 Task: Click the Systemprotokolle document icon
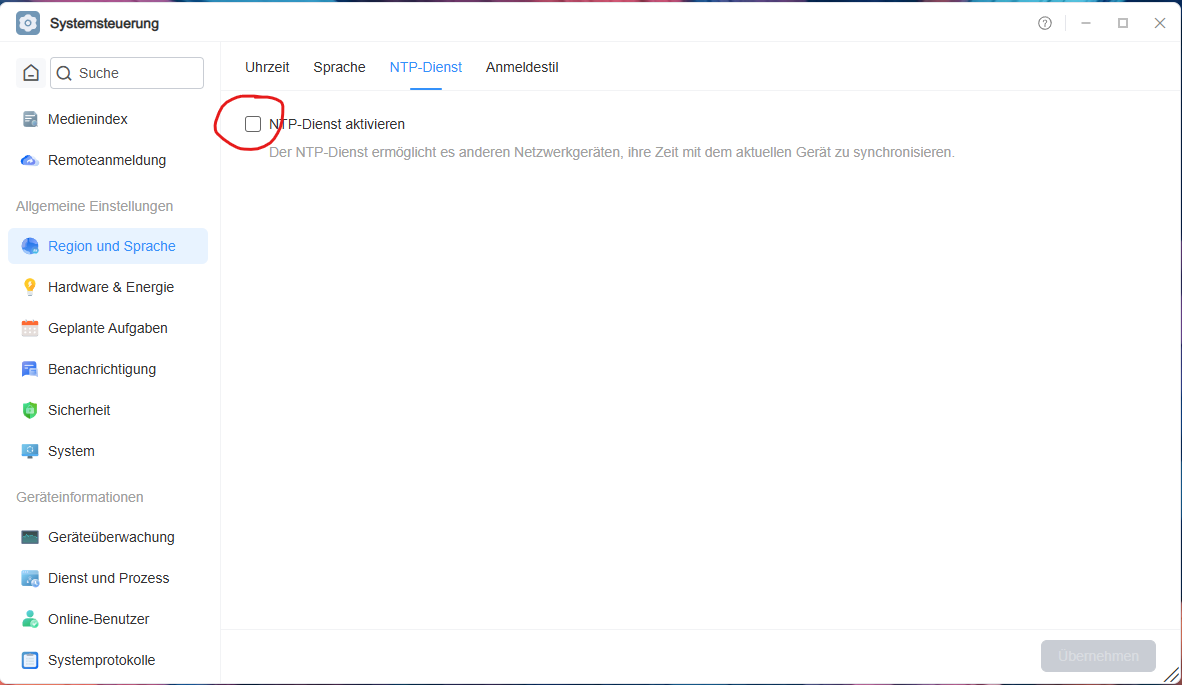coord(30,660)
